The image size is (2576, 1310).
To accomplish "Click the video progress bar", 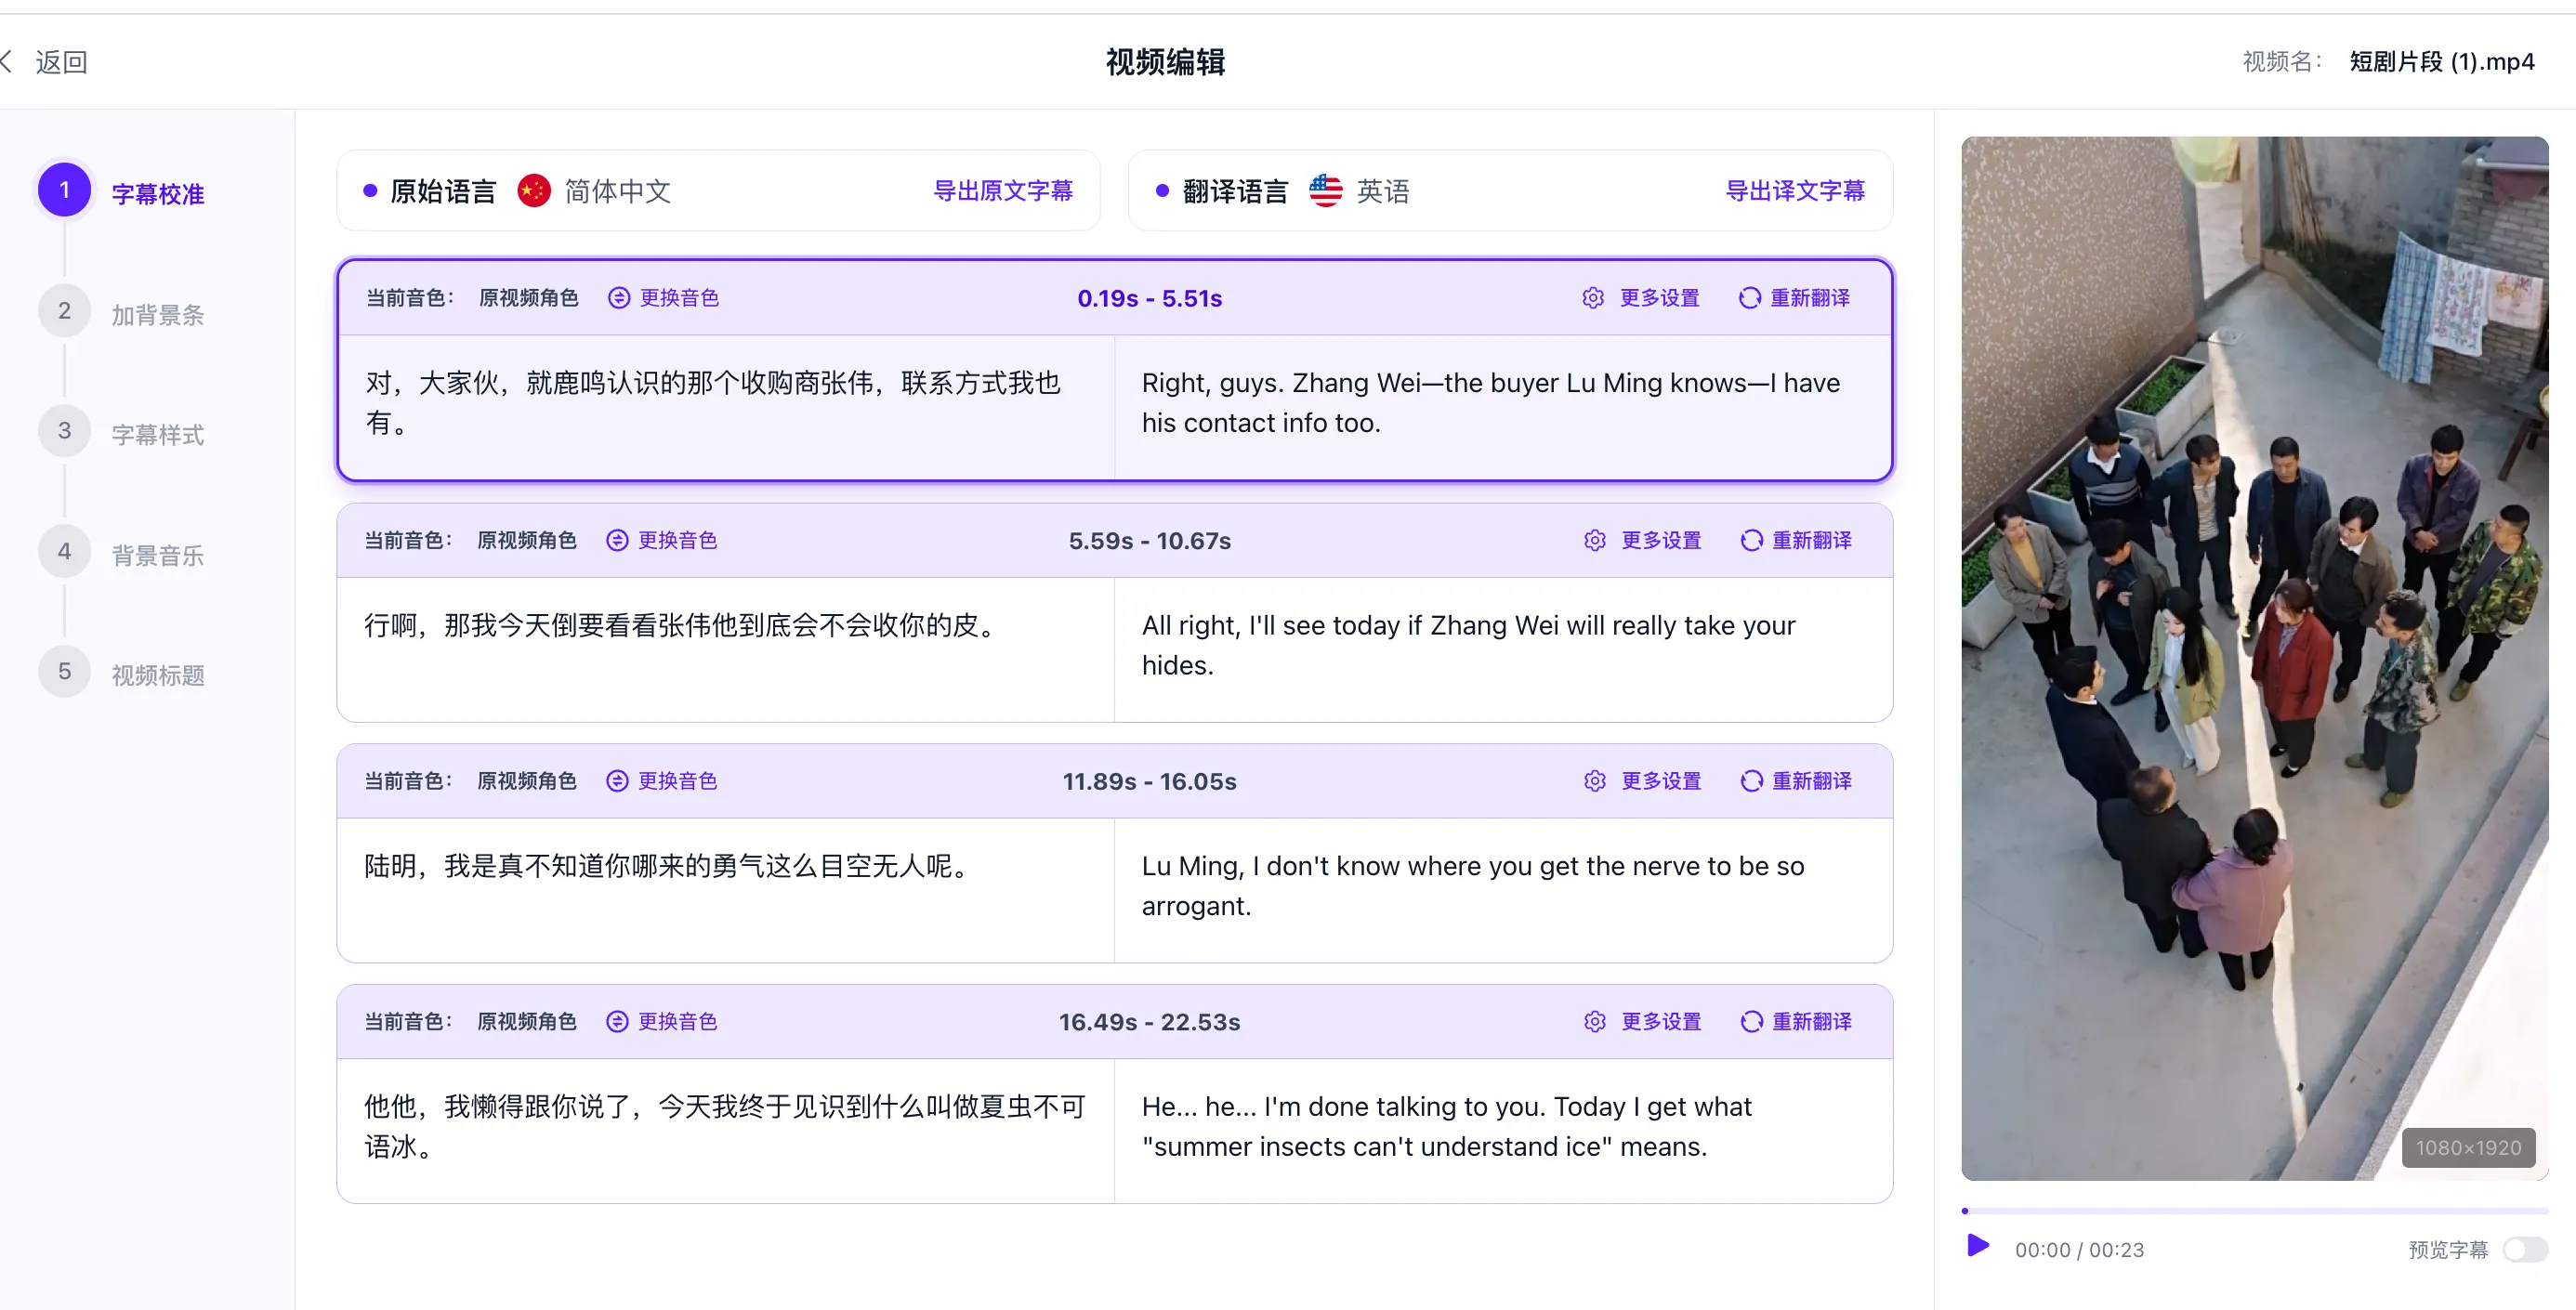I will (2254, 1211).
